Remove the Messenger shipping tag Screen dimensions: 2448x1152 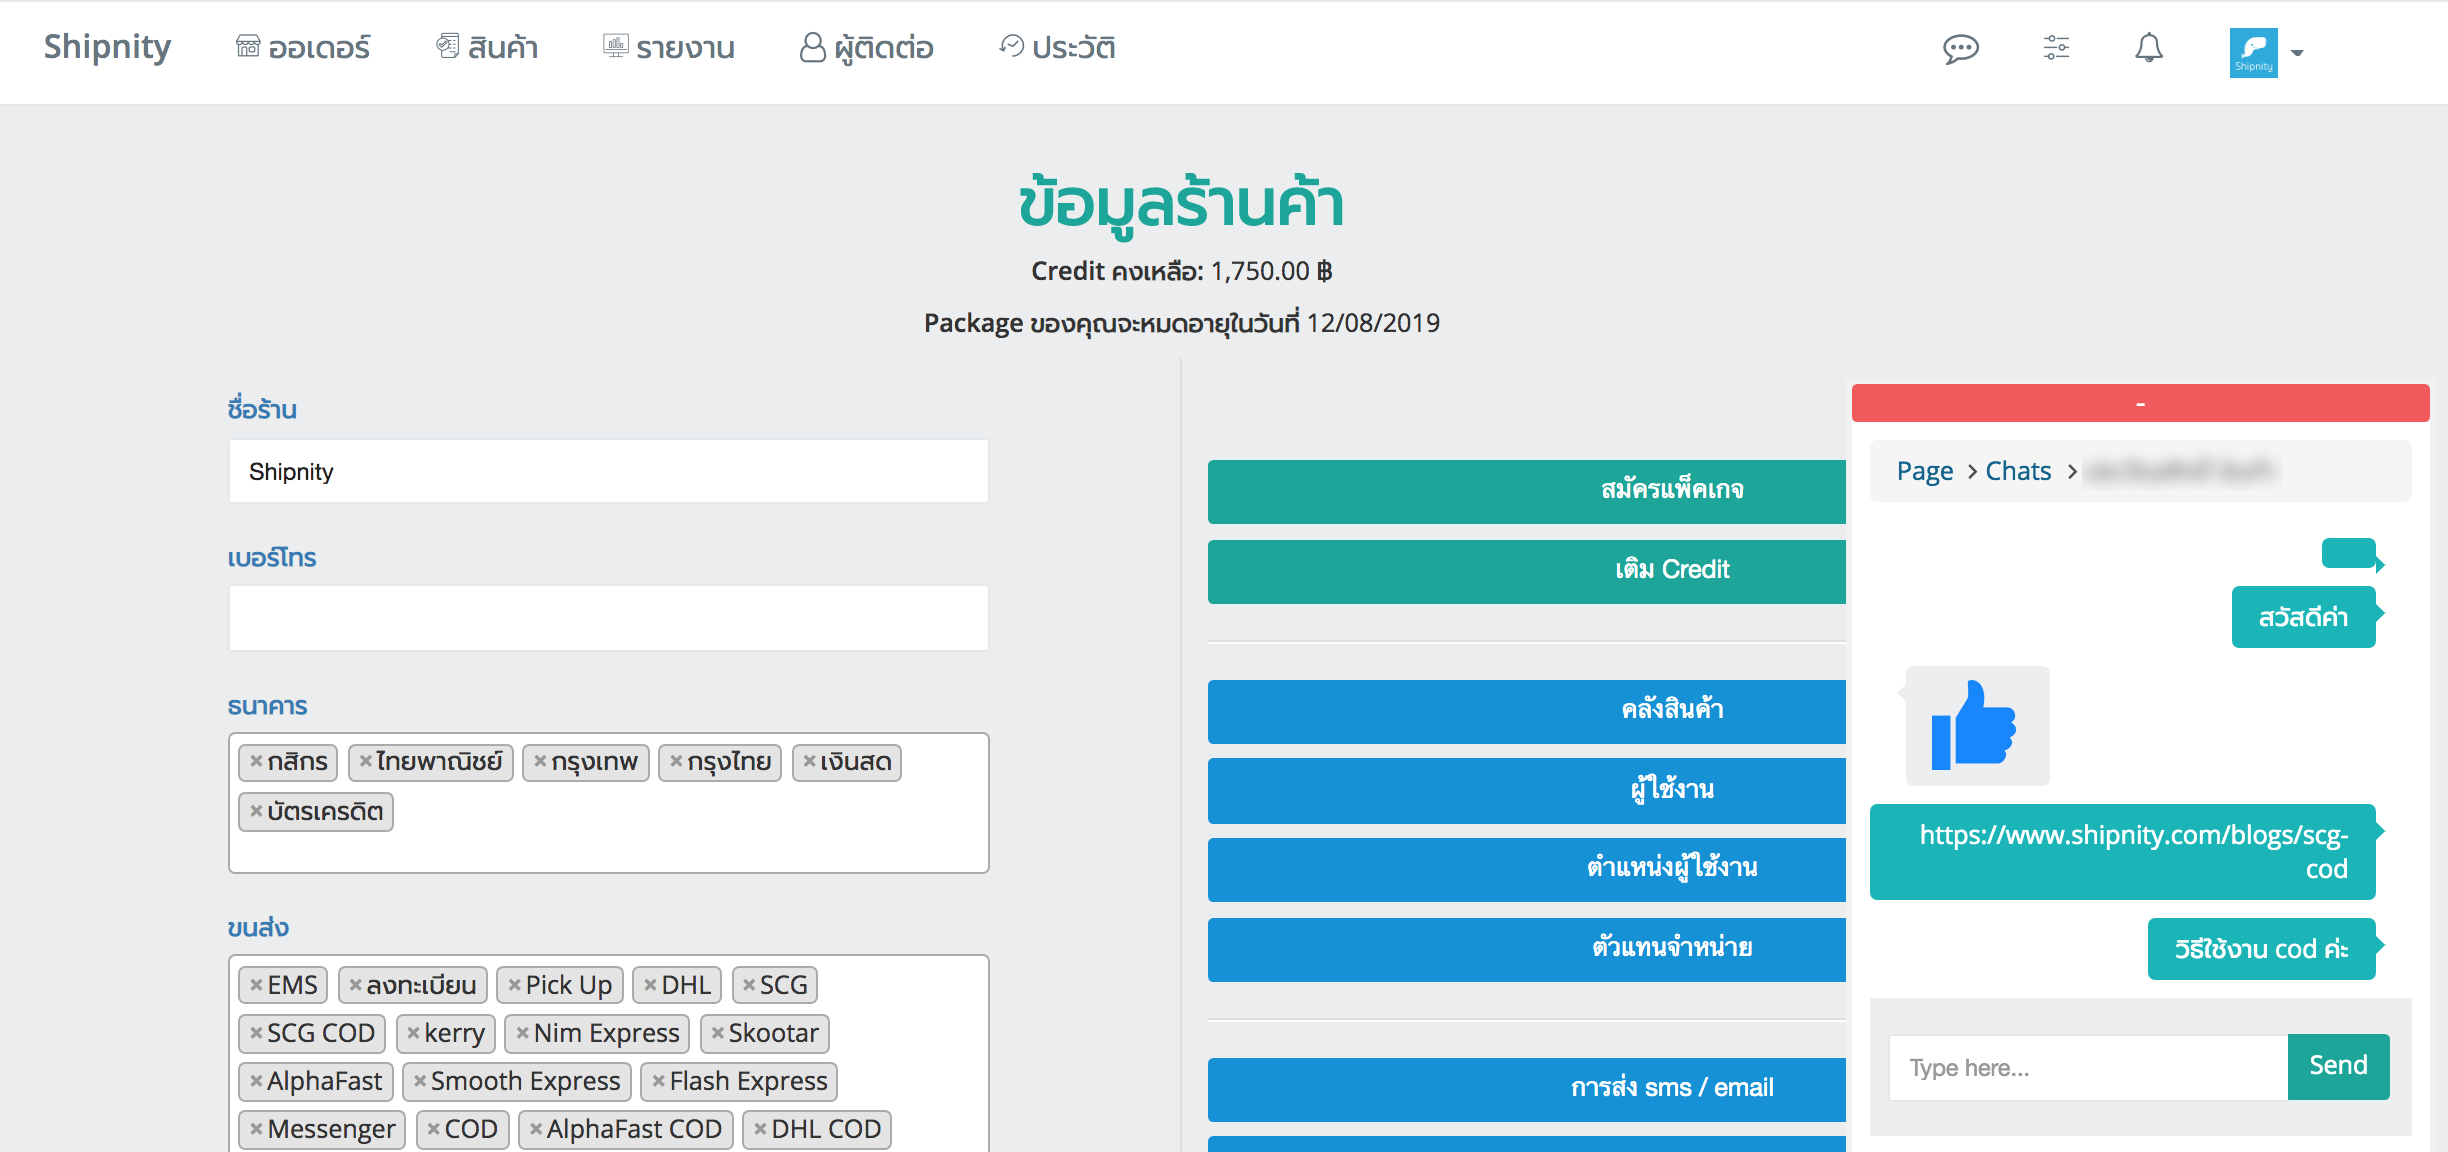[256, 1129]
